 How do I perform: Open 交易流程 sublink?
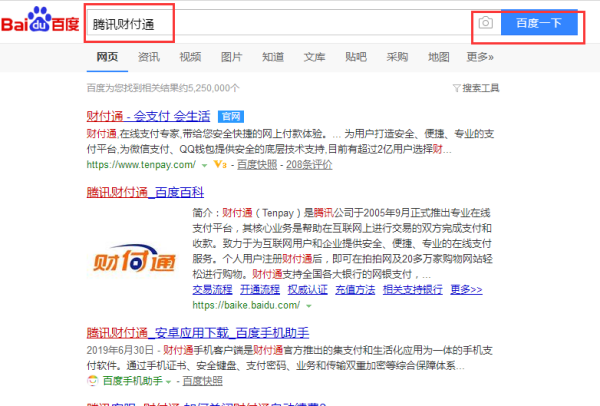click(212, 290)
